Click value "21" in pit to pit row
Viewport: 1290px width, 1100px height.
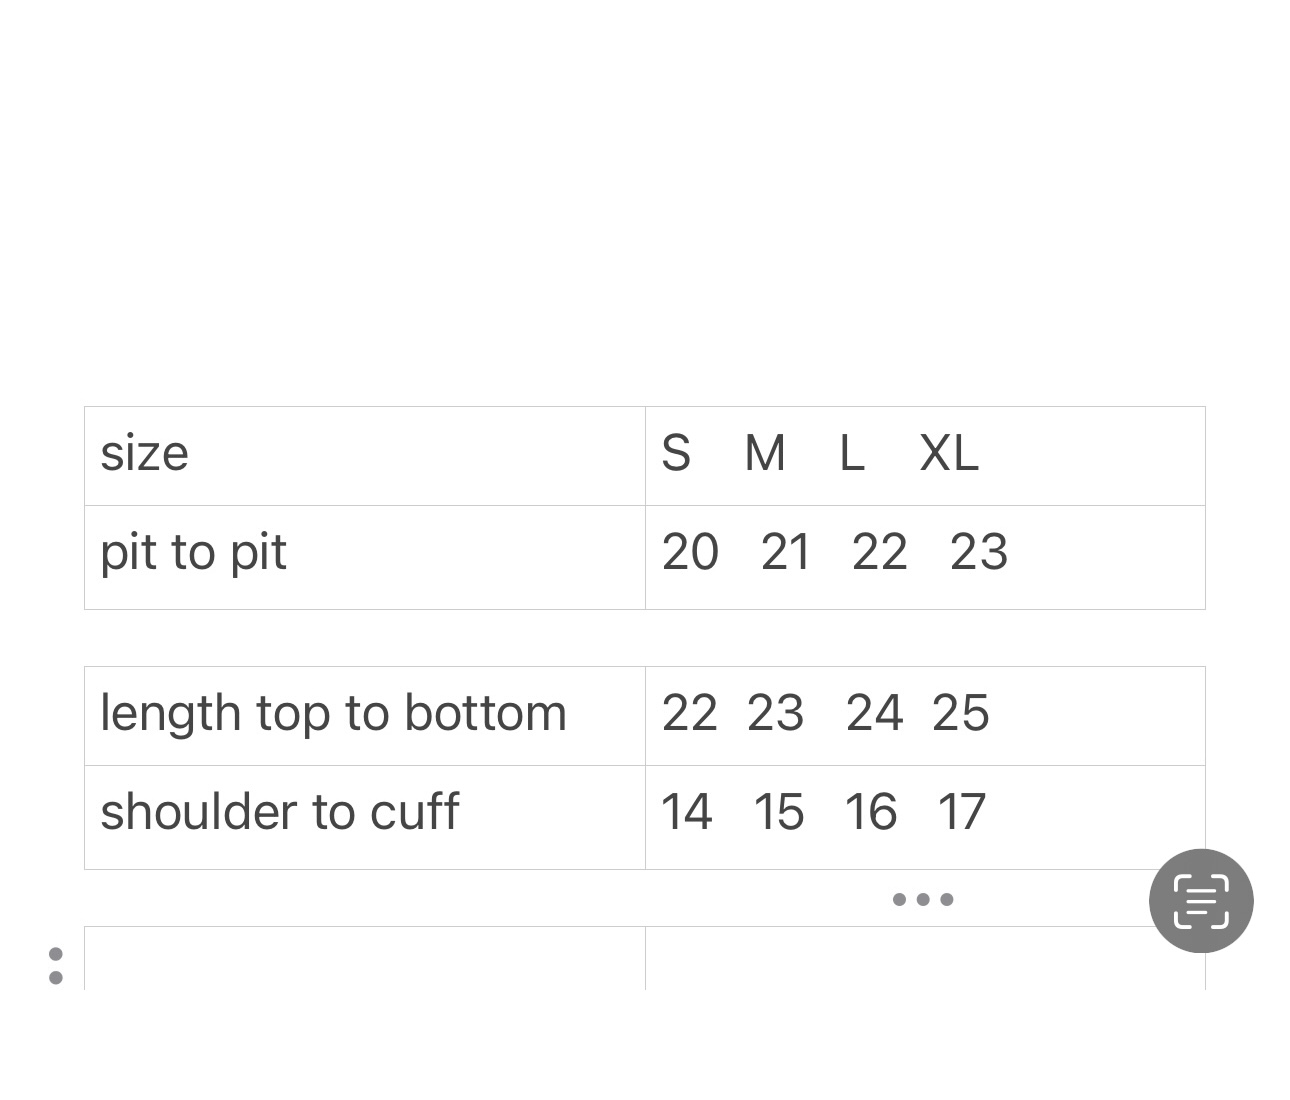[x=786, y=553]
